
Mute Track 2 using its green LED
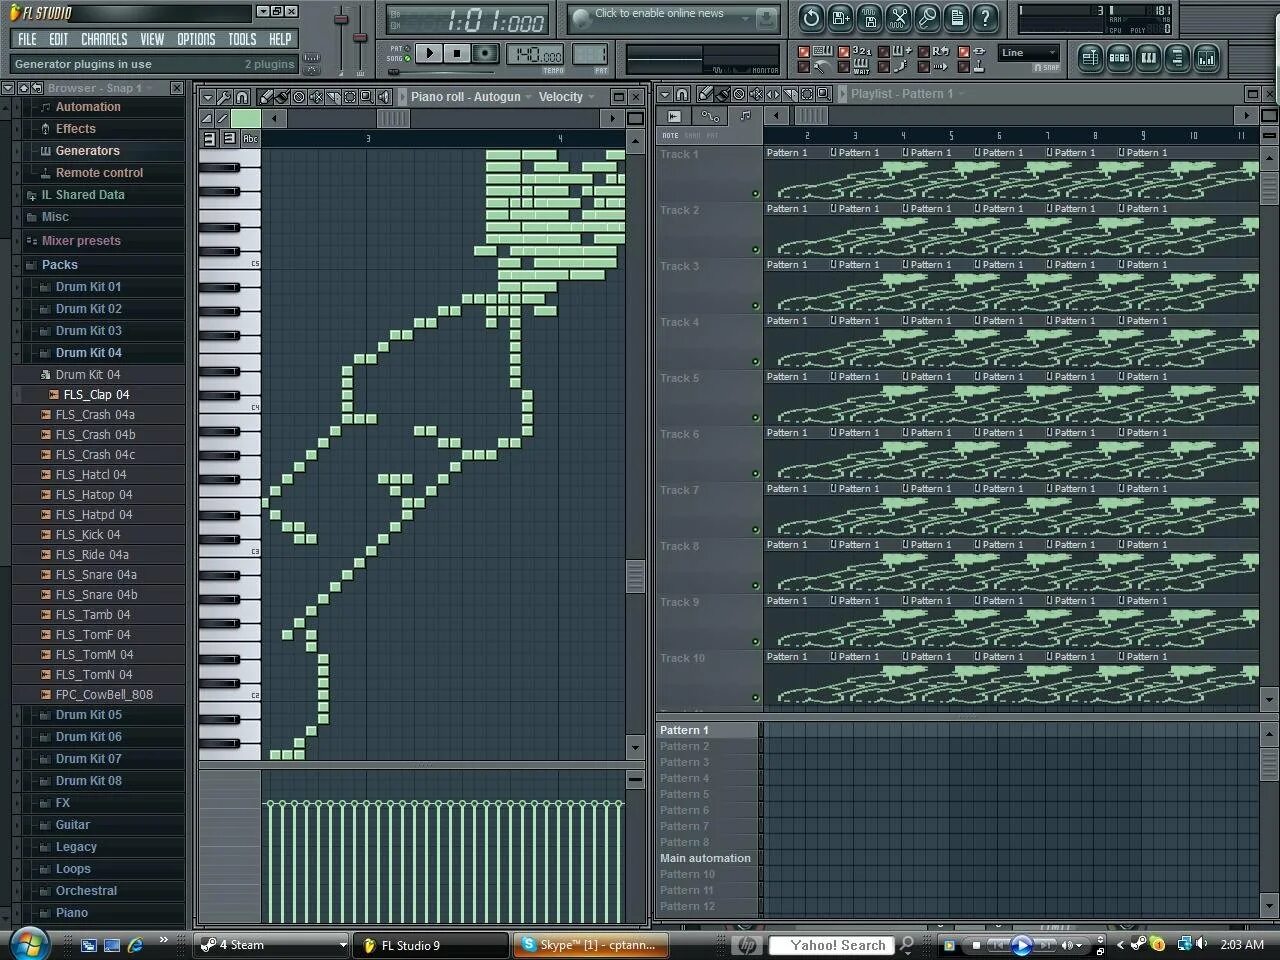756,249
